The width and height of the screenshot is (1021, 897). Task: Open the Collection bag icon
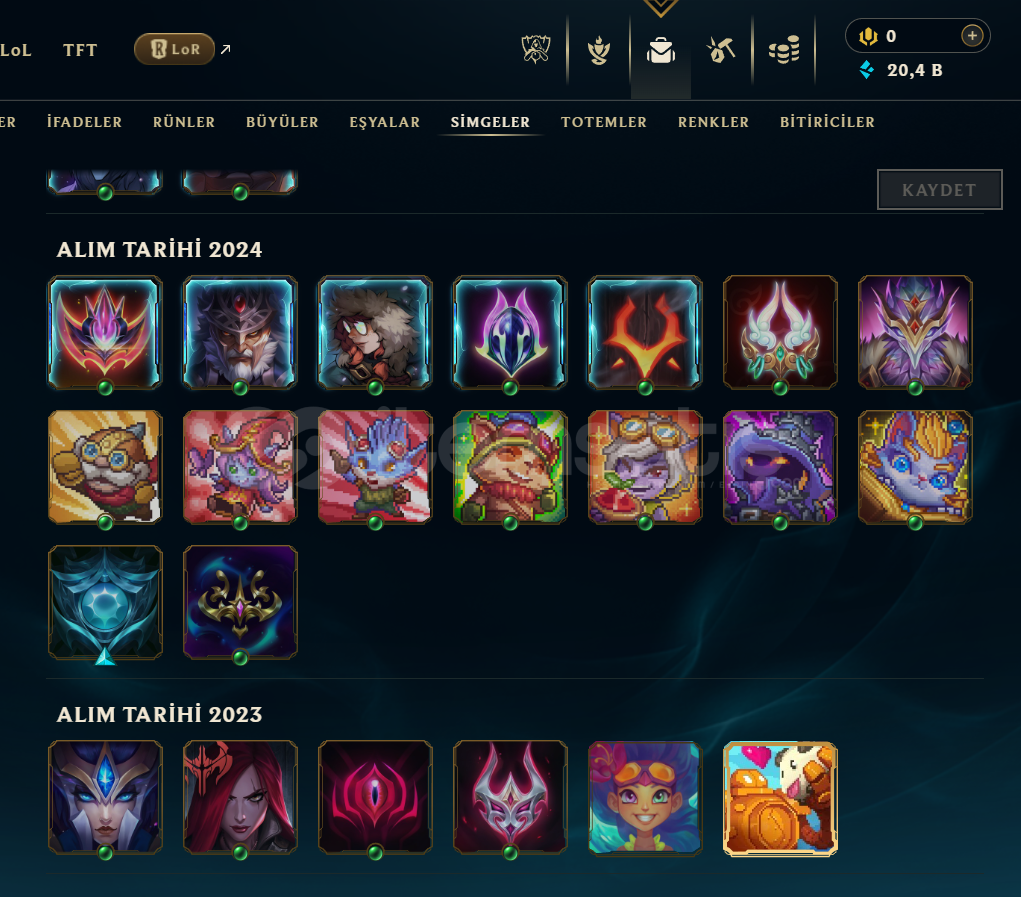pos(660,50)
